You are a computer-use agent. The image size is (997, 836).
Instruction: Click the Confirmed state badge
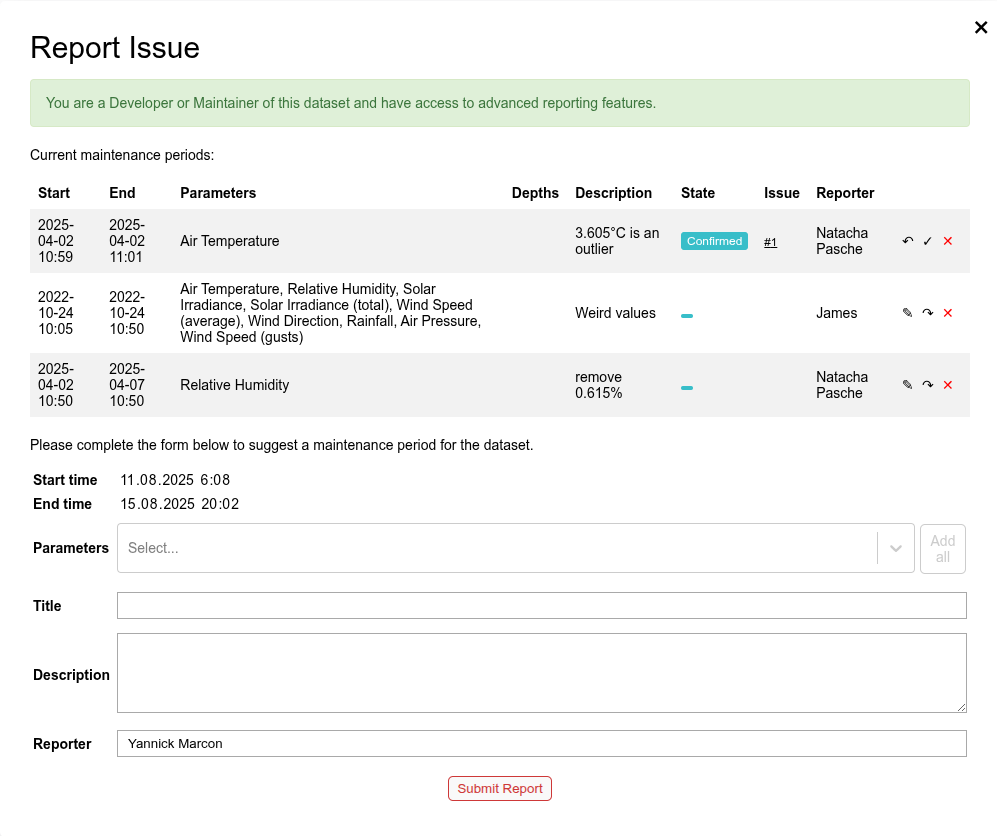(x=714, y=241)
